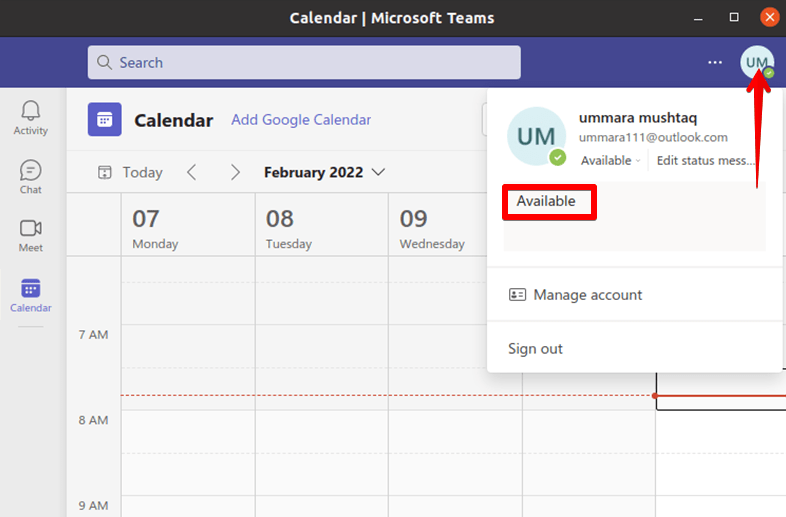786x517 pixels.
Task: Click the ummara mushtaq name
Action: tap(638, 118)
